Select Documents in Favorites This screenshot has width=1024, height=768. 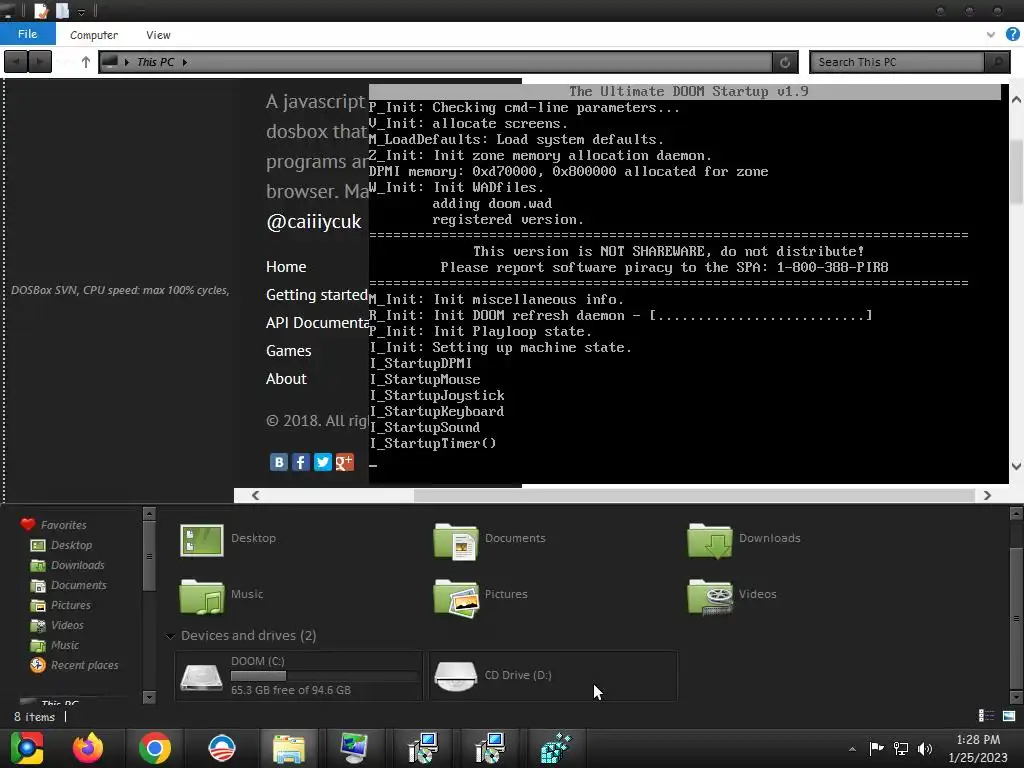69,585
